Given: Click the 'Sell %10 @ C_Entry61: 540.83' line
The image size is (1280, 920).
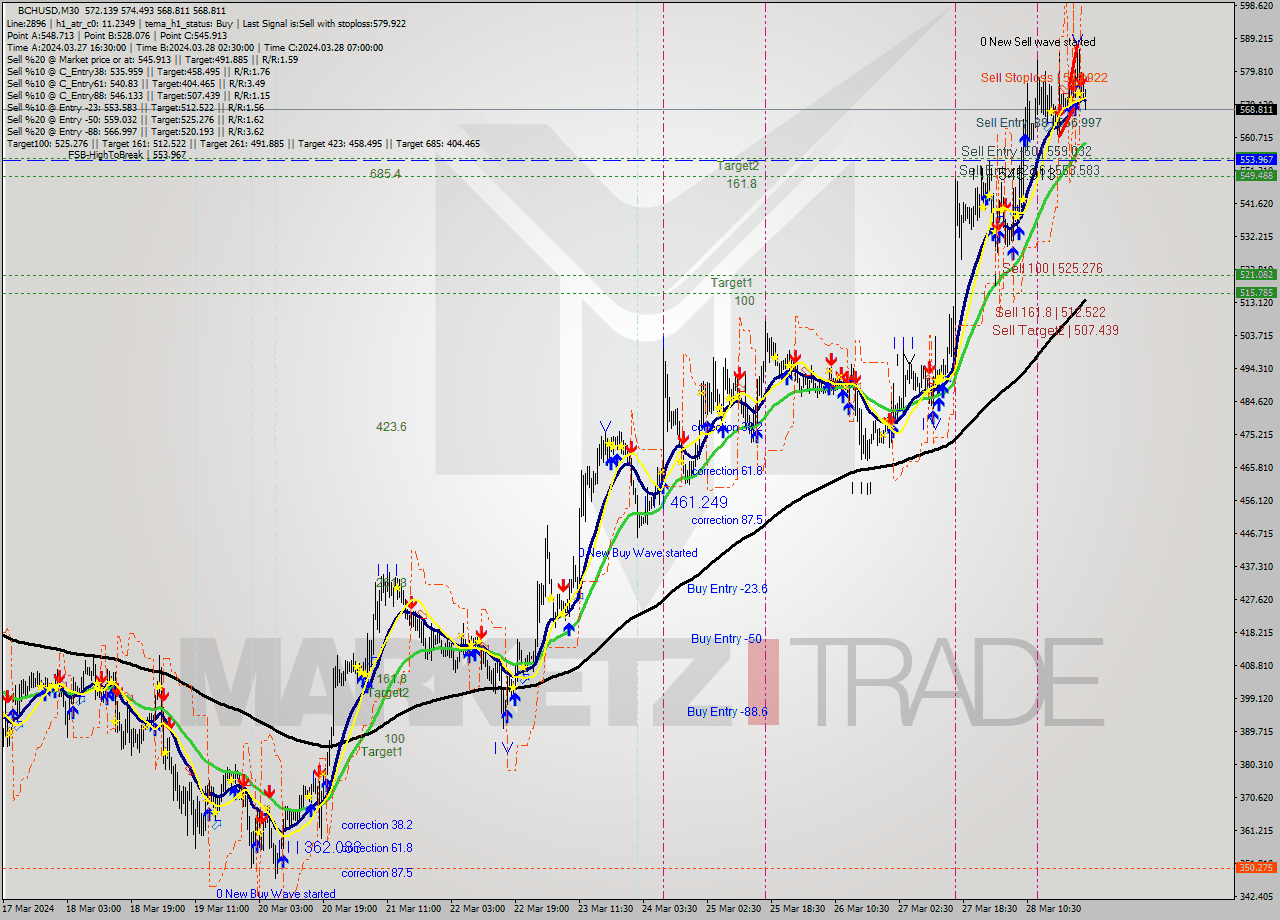Looking at the screenshot, I should 138,83.
